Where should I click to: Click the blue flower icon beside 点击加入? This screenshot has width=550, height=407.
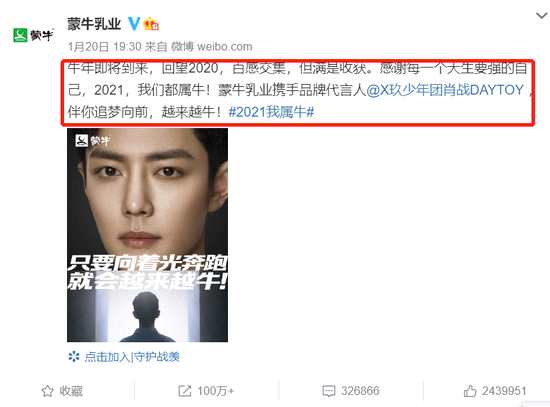(x=74, y=357)
